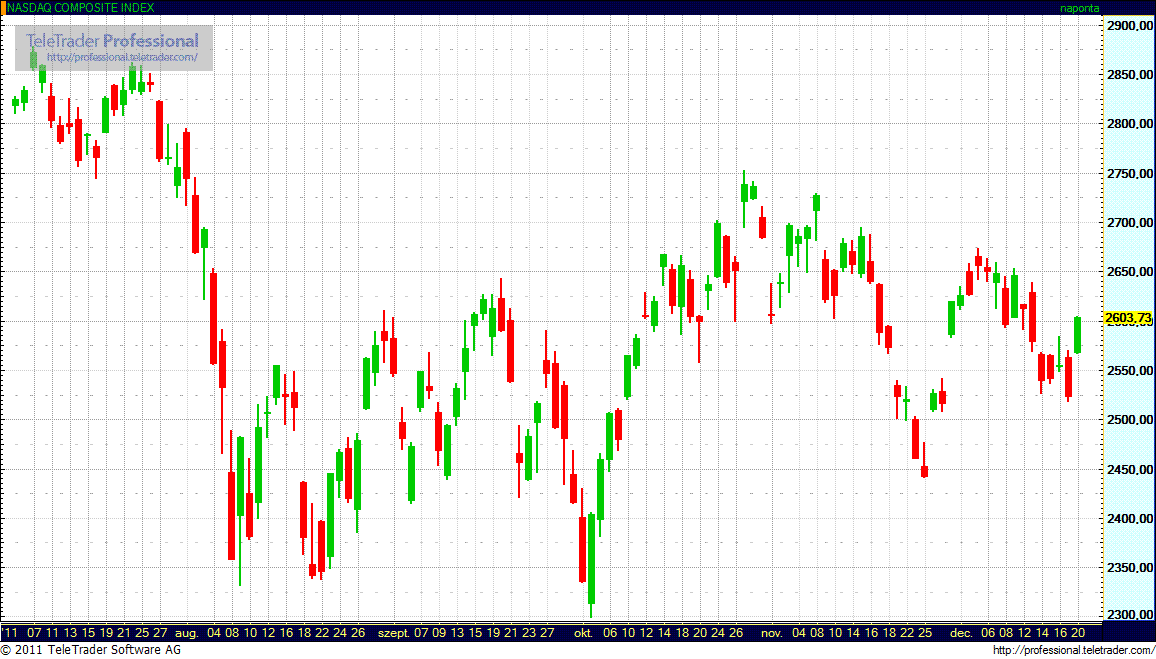Viewport: 1156px width, 659px height.
Task: Select the 2750,00 price level label
Action: (x=1129, y=173)
